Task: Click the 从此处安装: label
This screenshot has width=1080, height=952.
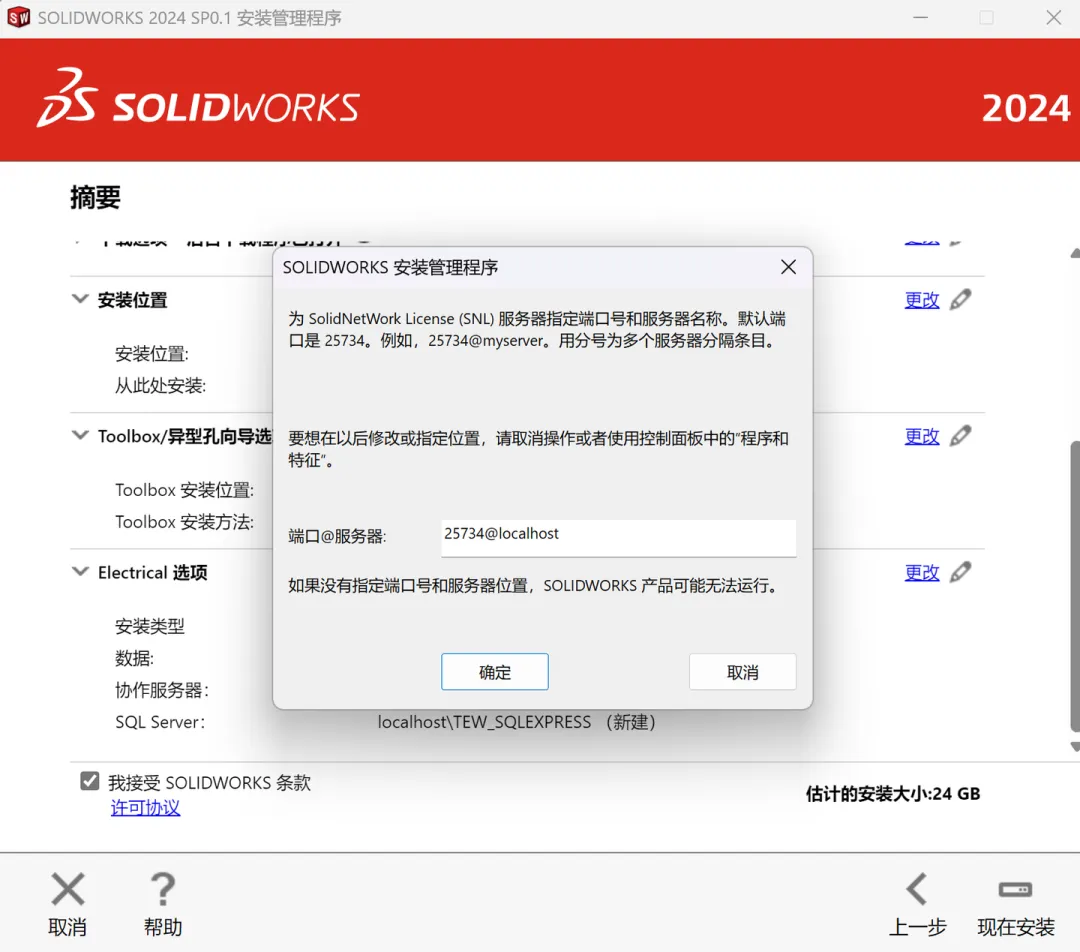Action: 160,385
